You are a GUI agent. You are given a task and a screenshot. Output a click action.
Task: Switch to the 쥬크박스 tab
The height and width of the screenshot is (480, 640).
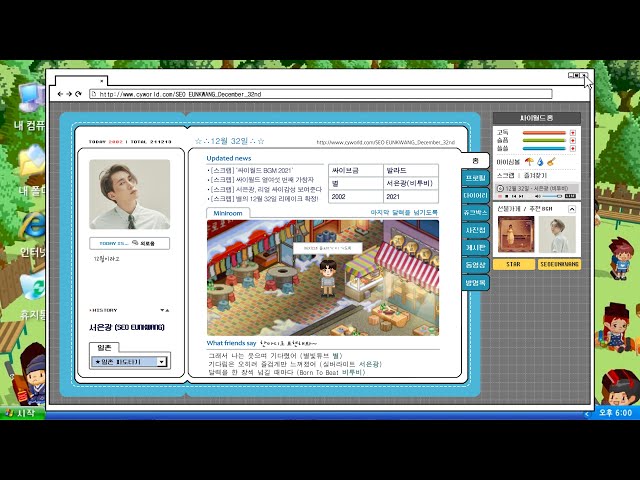coord(476,213)
